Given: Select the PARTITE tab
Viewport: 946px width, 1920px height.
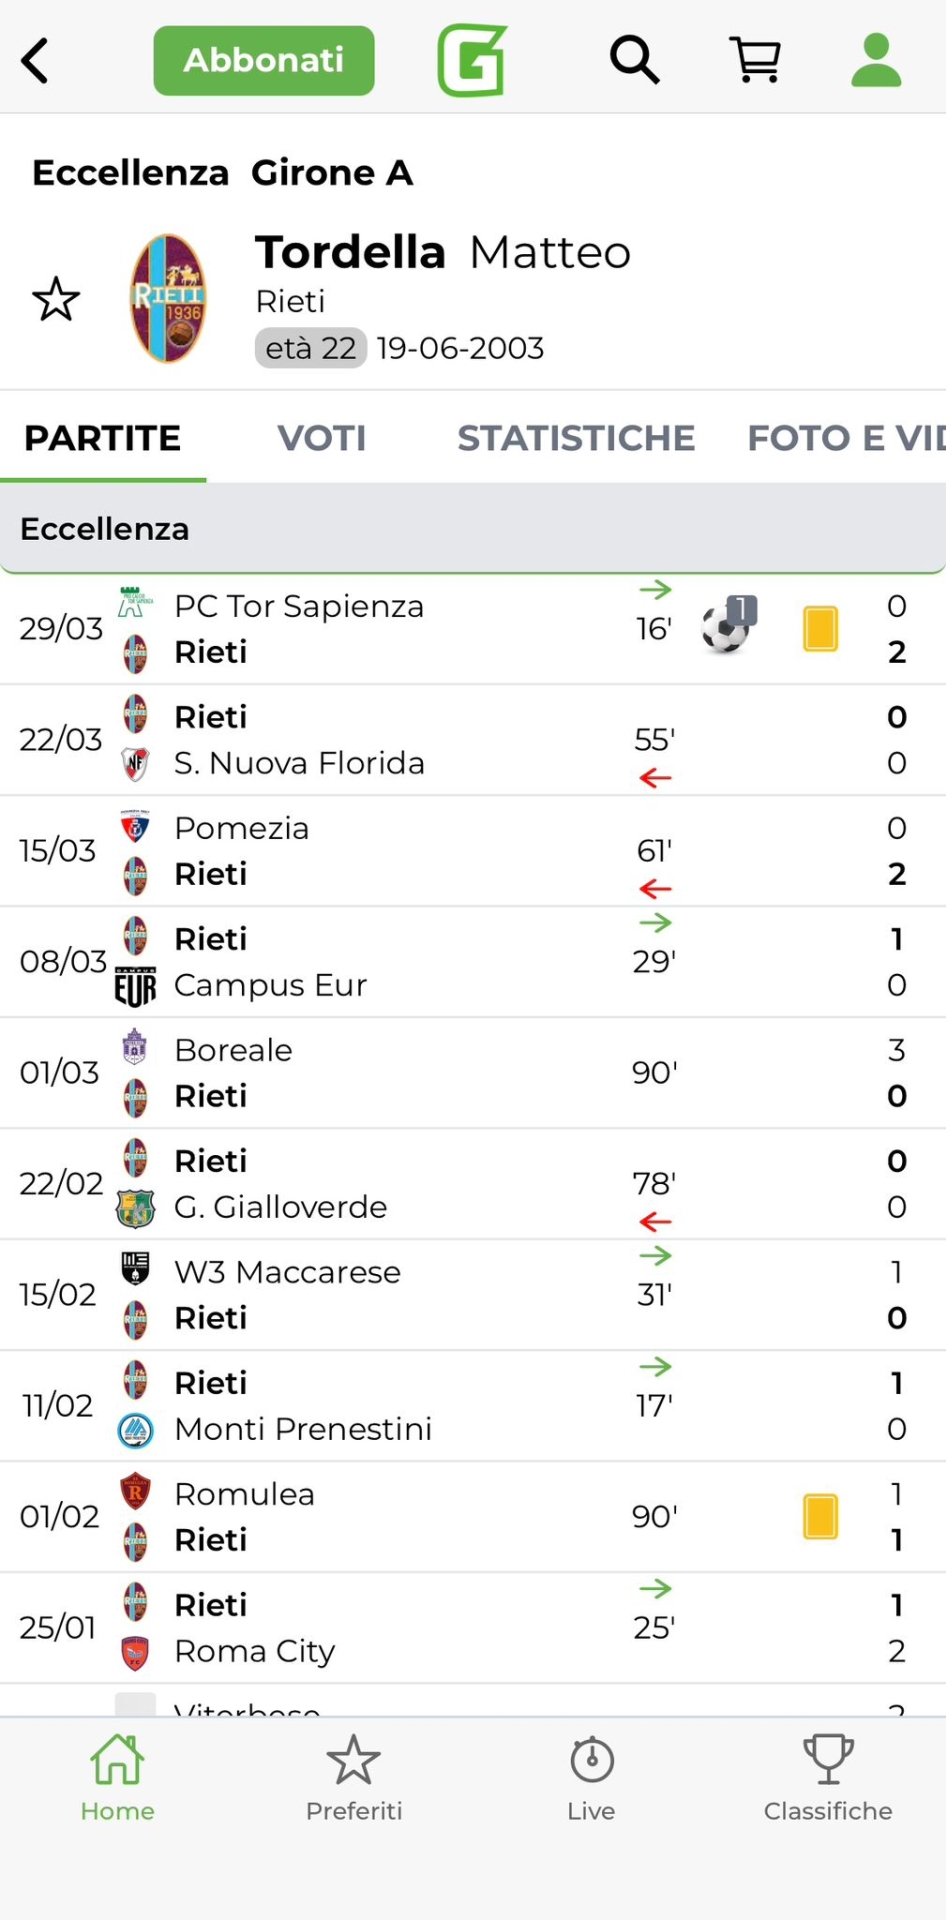Looking at the screenshot, I should (x=103, y=438).
